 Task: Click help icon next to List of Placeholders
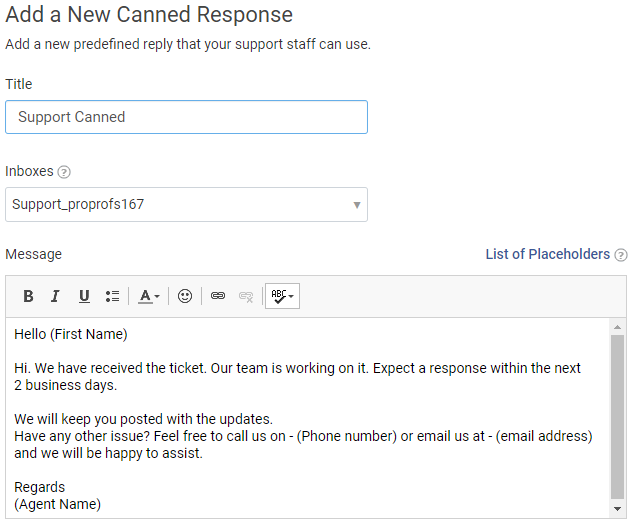[621, 255]
